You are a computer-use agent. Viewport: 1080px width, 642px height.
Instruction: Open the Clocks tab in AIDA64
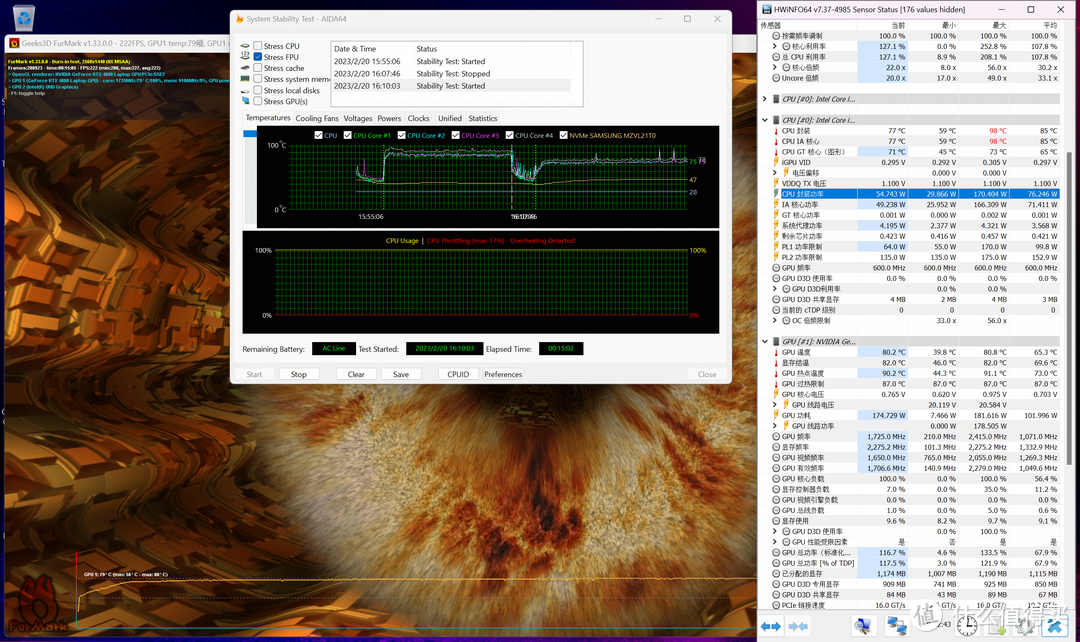[418, 118]
